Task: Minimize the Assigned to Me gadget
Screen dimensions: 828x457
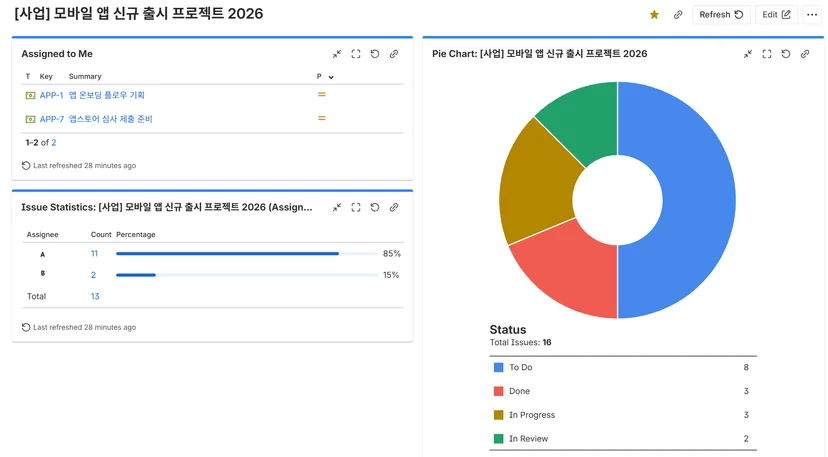Action: pos(337,54)
